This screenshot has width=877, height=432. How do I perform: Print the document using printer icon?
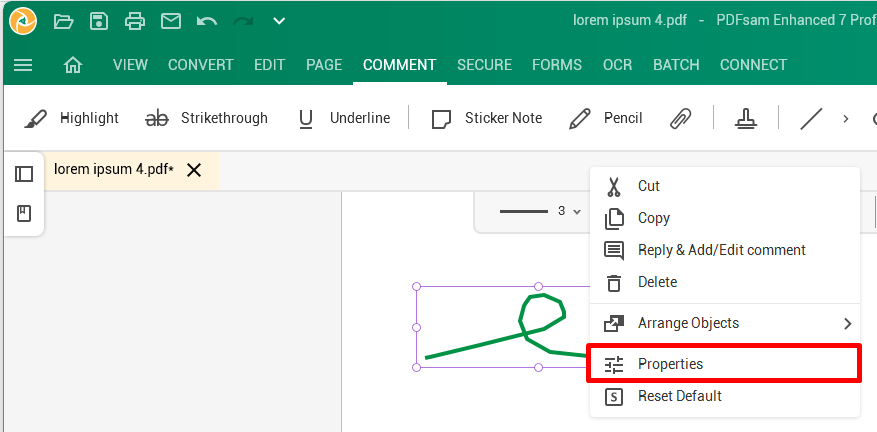click(135, 21)
